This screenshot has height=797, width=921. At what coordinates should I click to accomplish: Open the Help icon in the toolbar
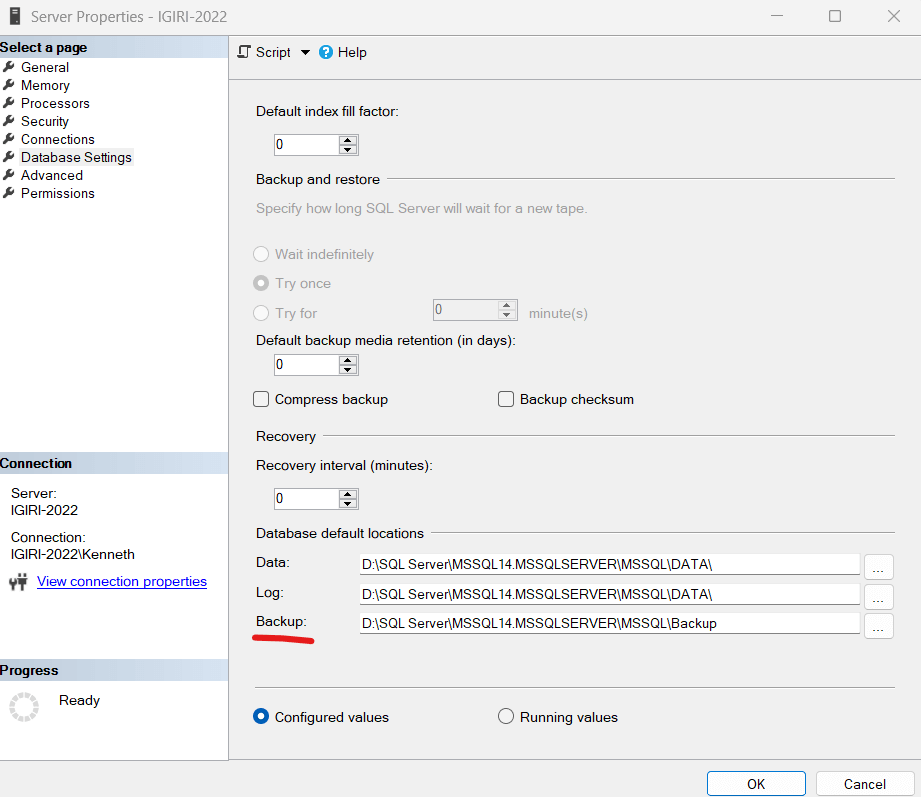pos(326,52)
